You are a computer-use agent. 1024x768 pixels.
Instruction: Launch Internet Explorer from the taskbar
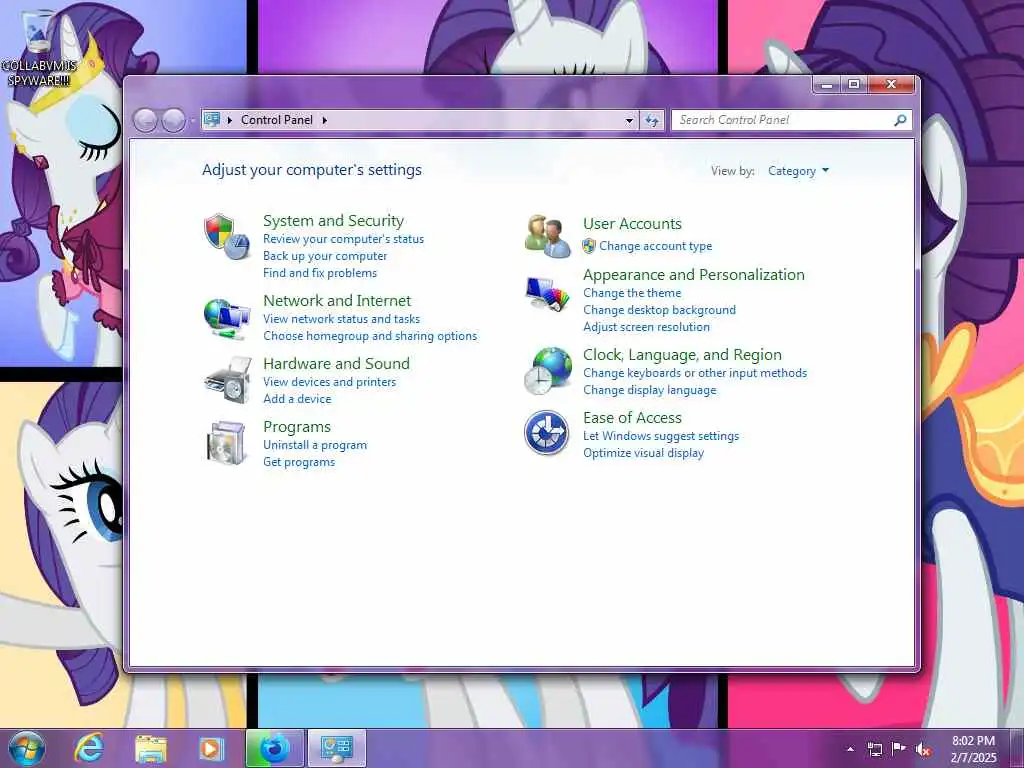[x=89, y=748]
